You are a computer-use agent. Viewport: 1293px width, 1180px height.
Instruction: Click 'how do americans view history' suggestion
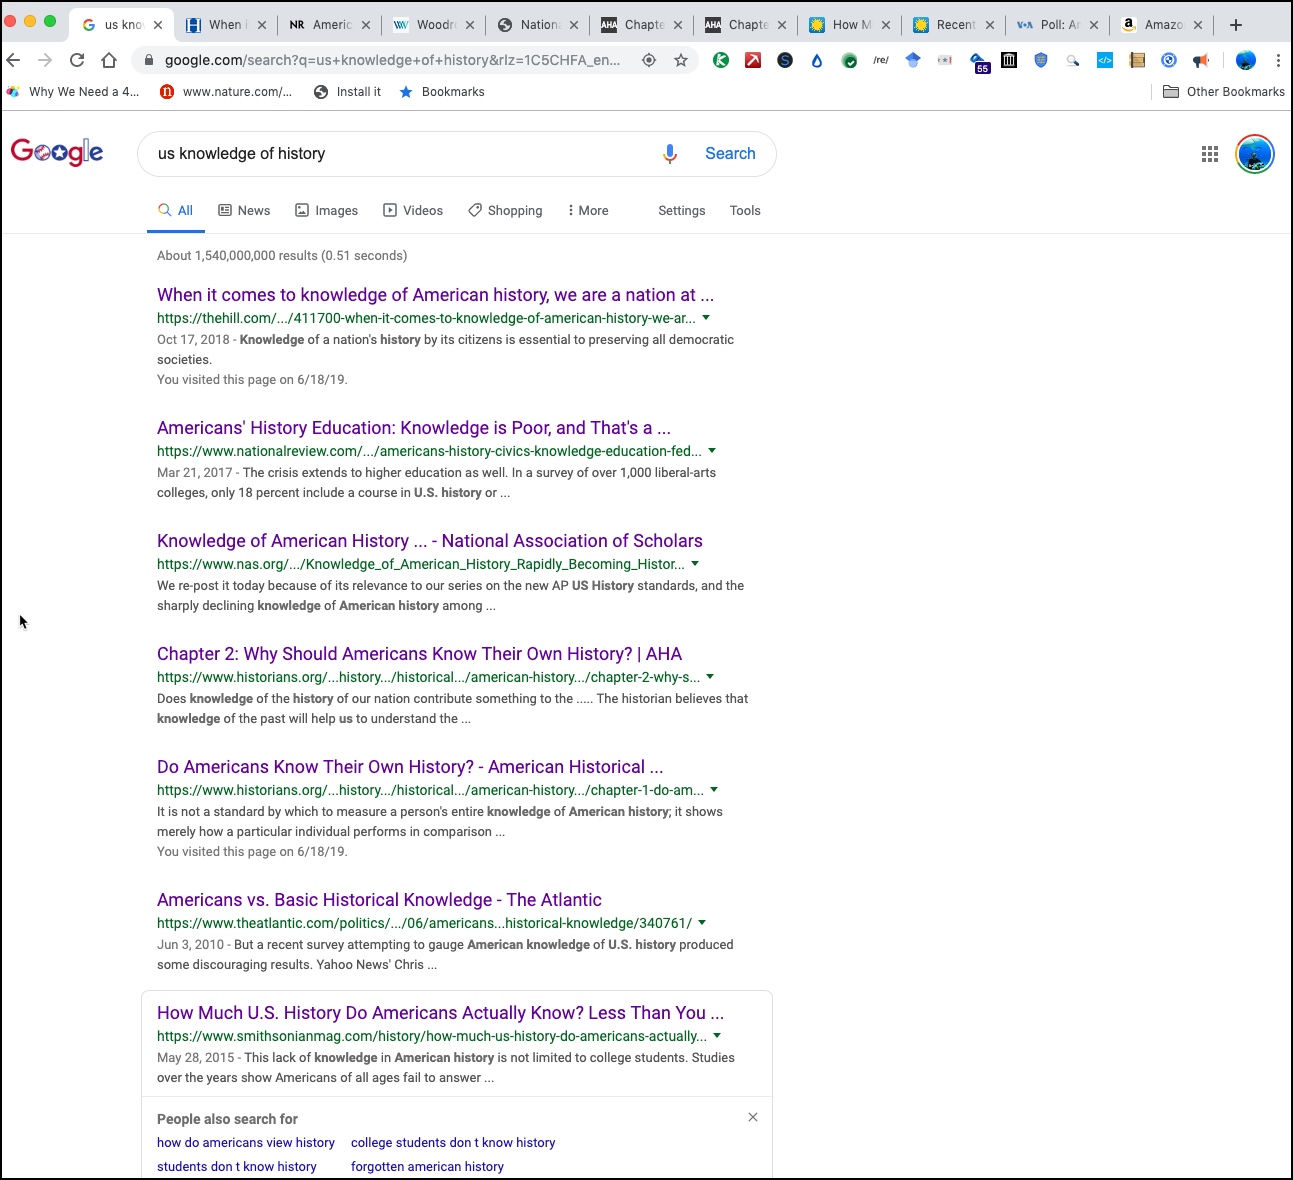tap(246, 1143)
